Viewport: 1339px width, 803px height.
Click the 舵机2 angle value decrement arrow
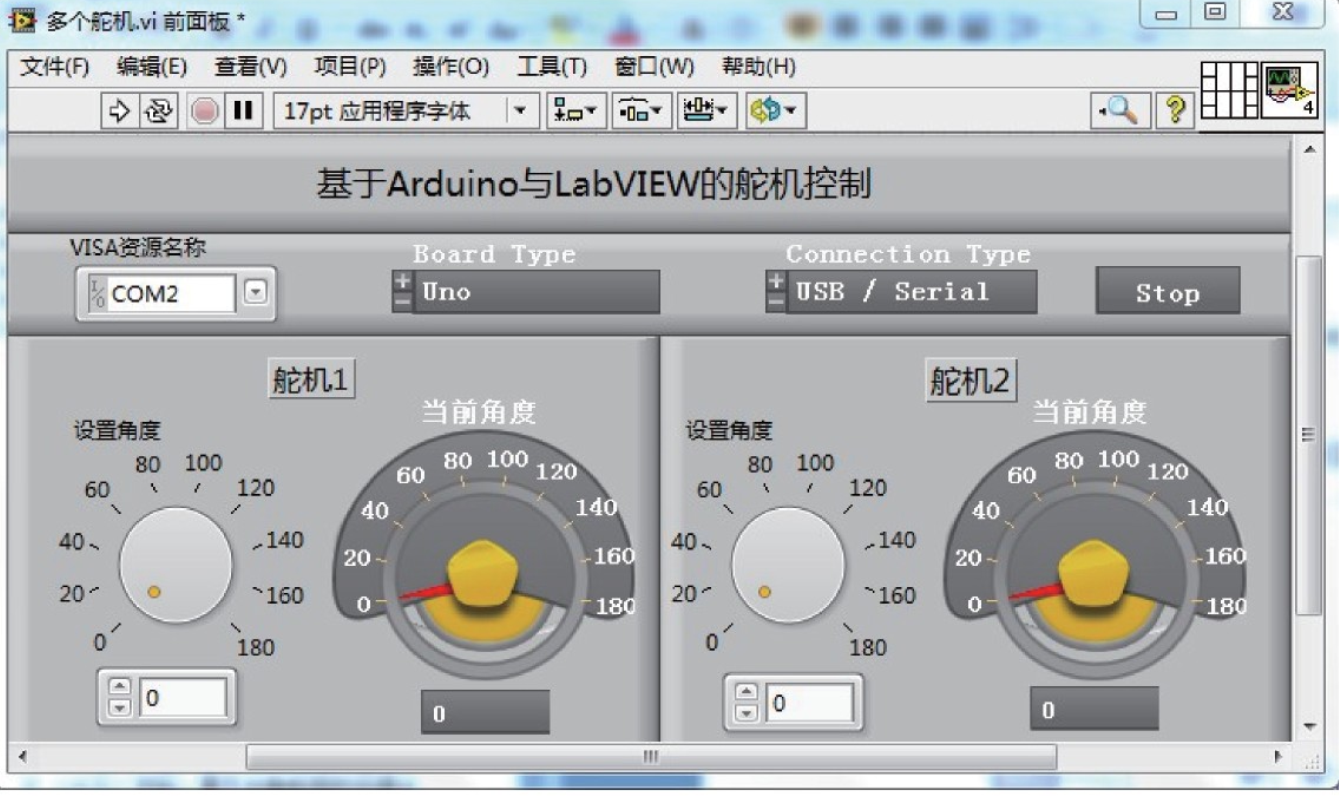(746, 713)
